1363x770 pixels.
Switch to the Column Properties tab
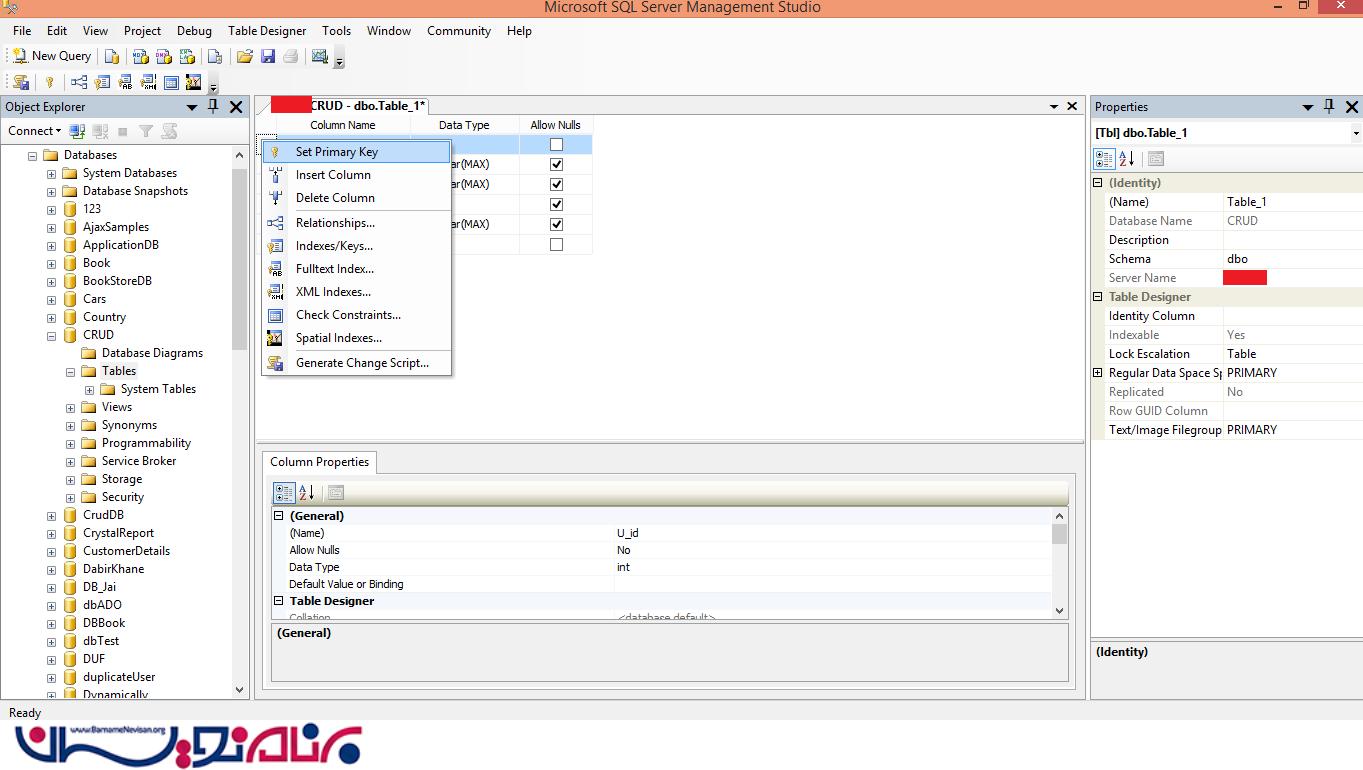tap(319, 462)
